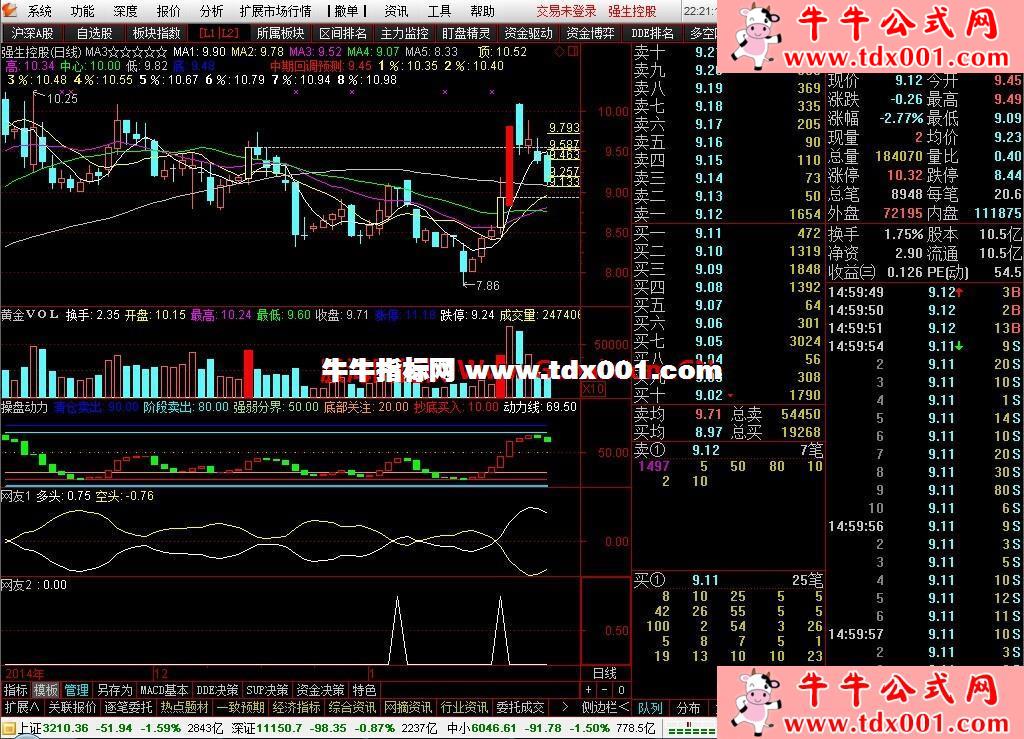Viewport: 1024px width, 739px height.
Task: Click the 特色 template button
Action: click(364, 690)
